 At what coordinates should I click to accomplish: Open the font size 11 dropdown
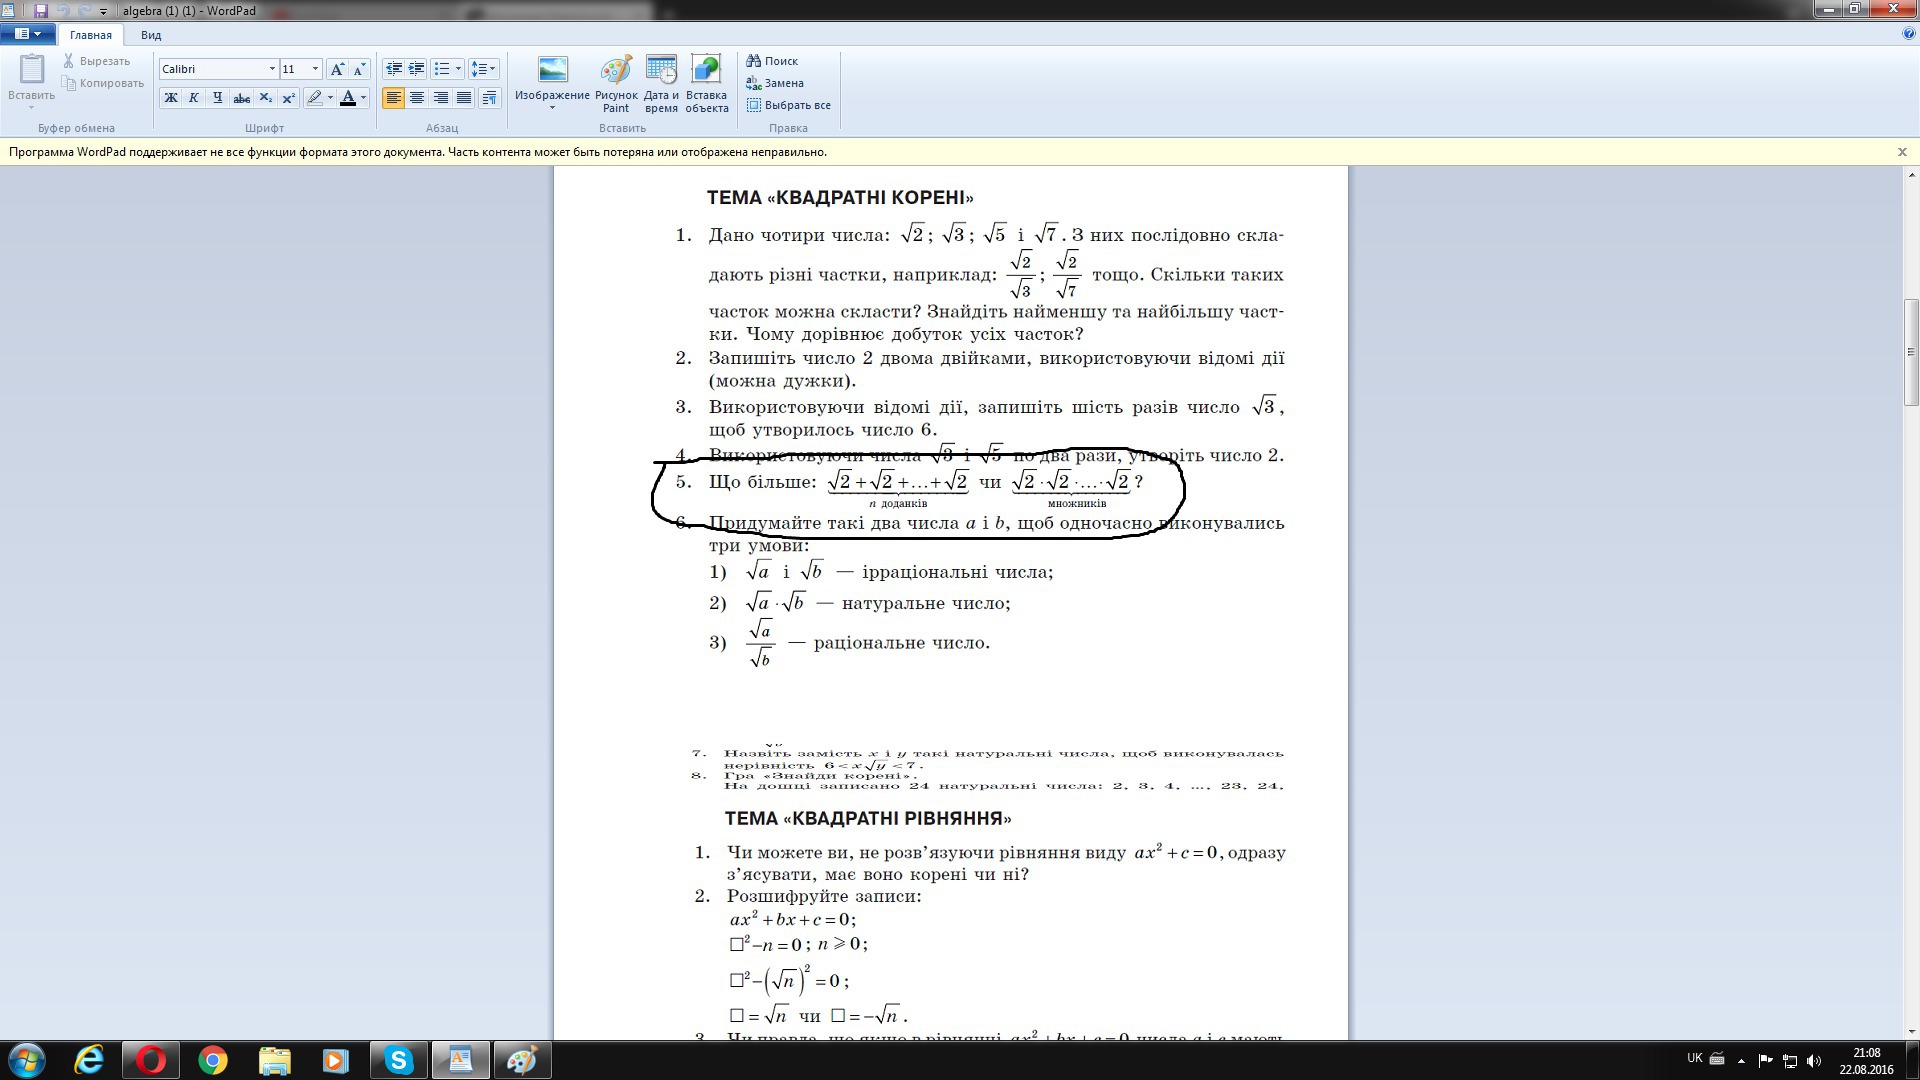tap(315, 69)
